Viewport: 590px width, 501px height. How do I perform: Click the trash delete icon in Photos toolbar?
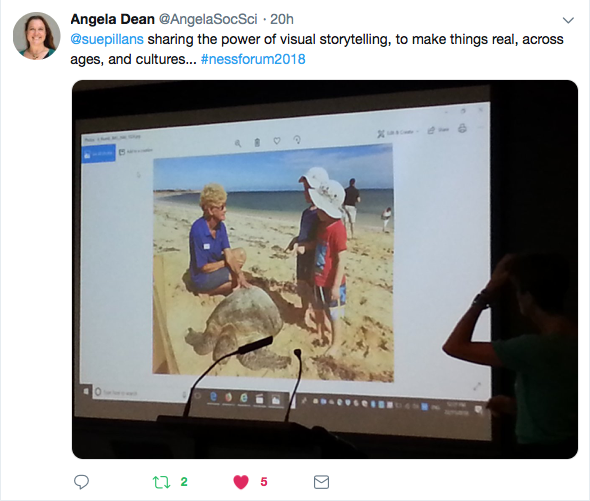(x=257, y=142)
